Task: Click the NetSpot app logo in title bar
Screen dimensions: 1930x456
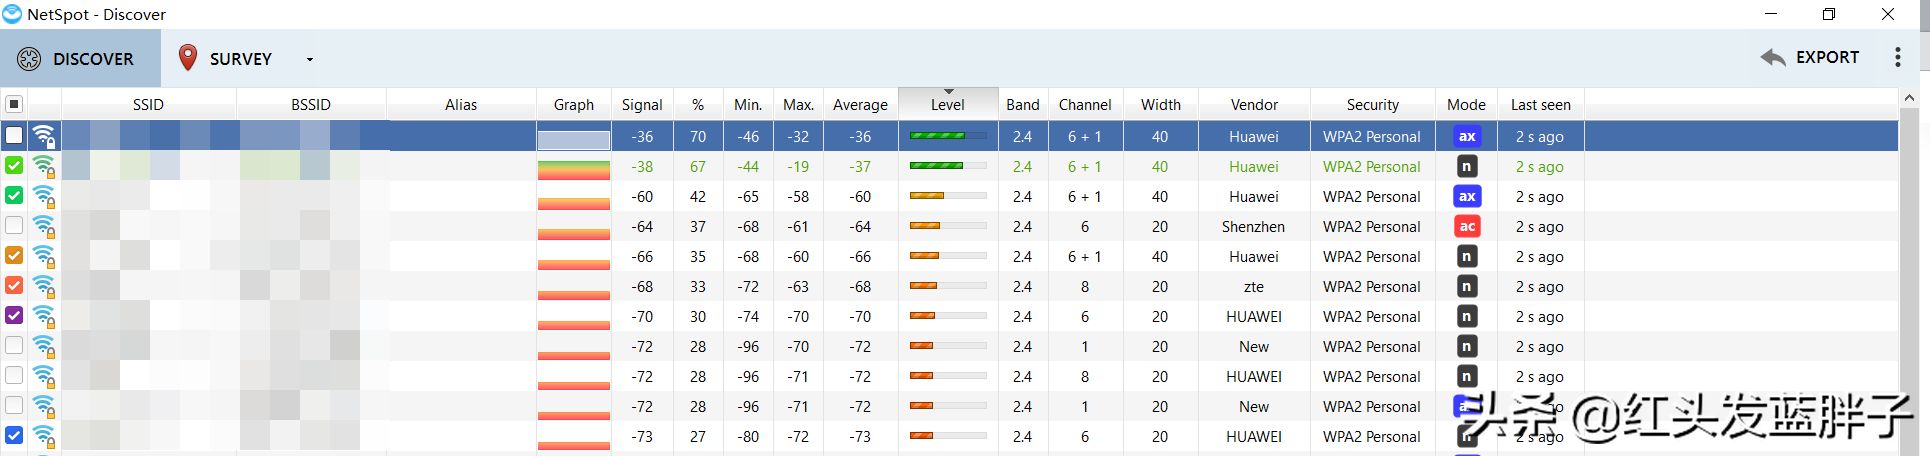Action: click(12, 14)
